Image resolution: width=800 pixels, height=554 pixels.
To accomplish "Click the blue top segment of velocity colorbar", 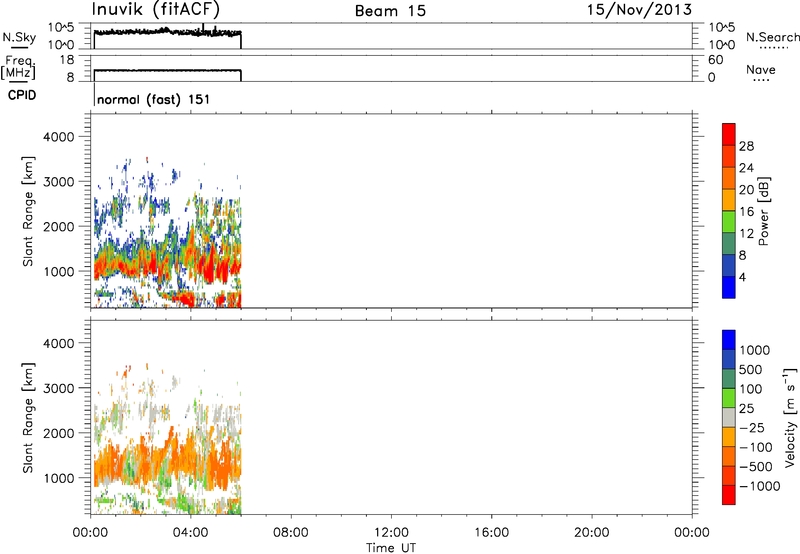I will 729,340.
